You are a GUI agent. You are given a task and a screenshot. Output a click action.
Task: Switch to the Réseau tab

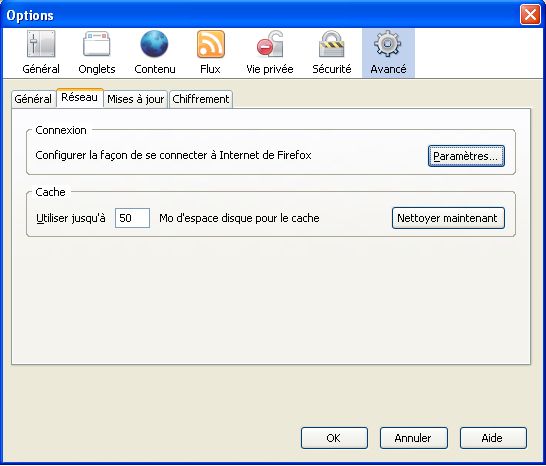tap(79, 98)
